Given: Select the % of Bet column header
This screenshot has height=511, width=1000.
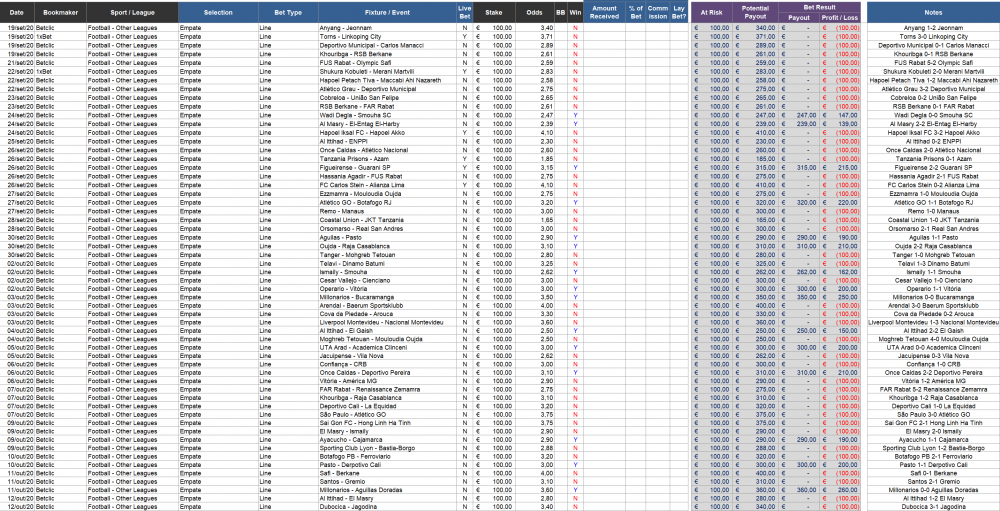Looking at the screenshot, I should (635, 12).
